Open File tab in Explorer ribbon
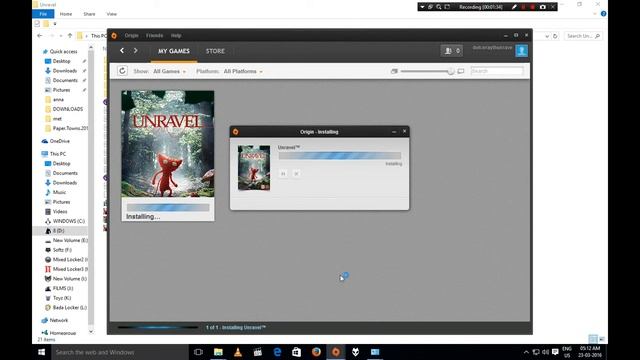 [x=43, y=14]
